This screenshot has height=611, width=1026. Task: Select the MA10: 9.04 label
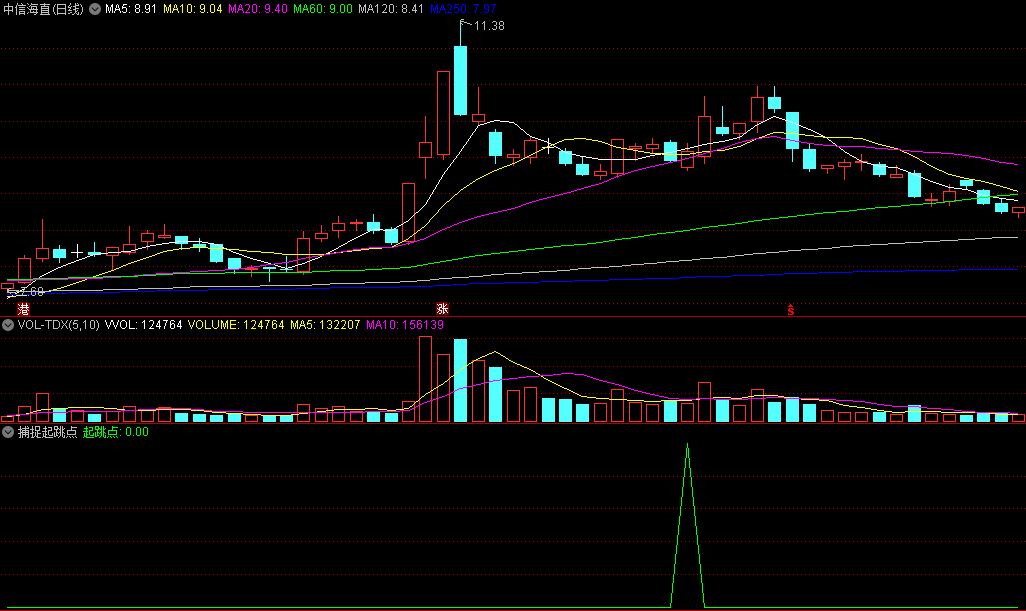click(192, 9)
